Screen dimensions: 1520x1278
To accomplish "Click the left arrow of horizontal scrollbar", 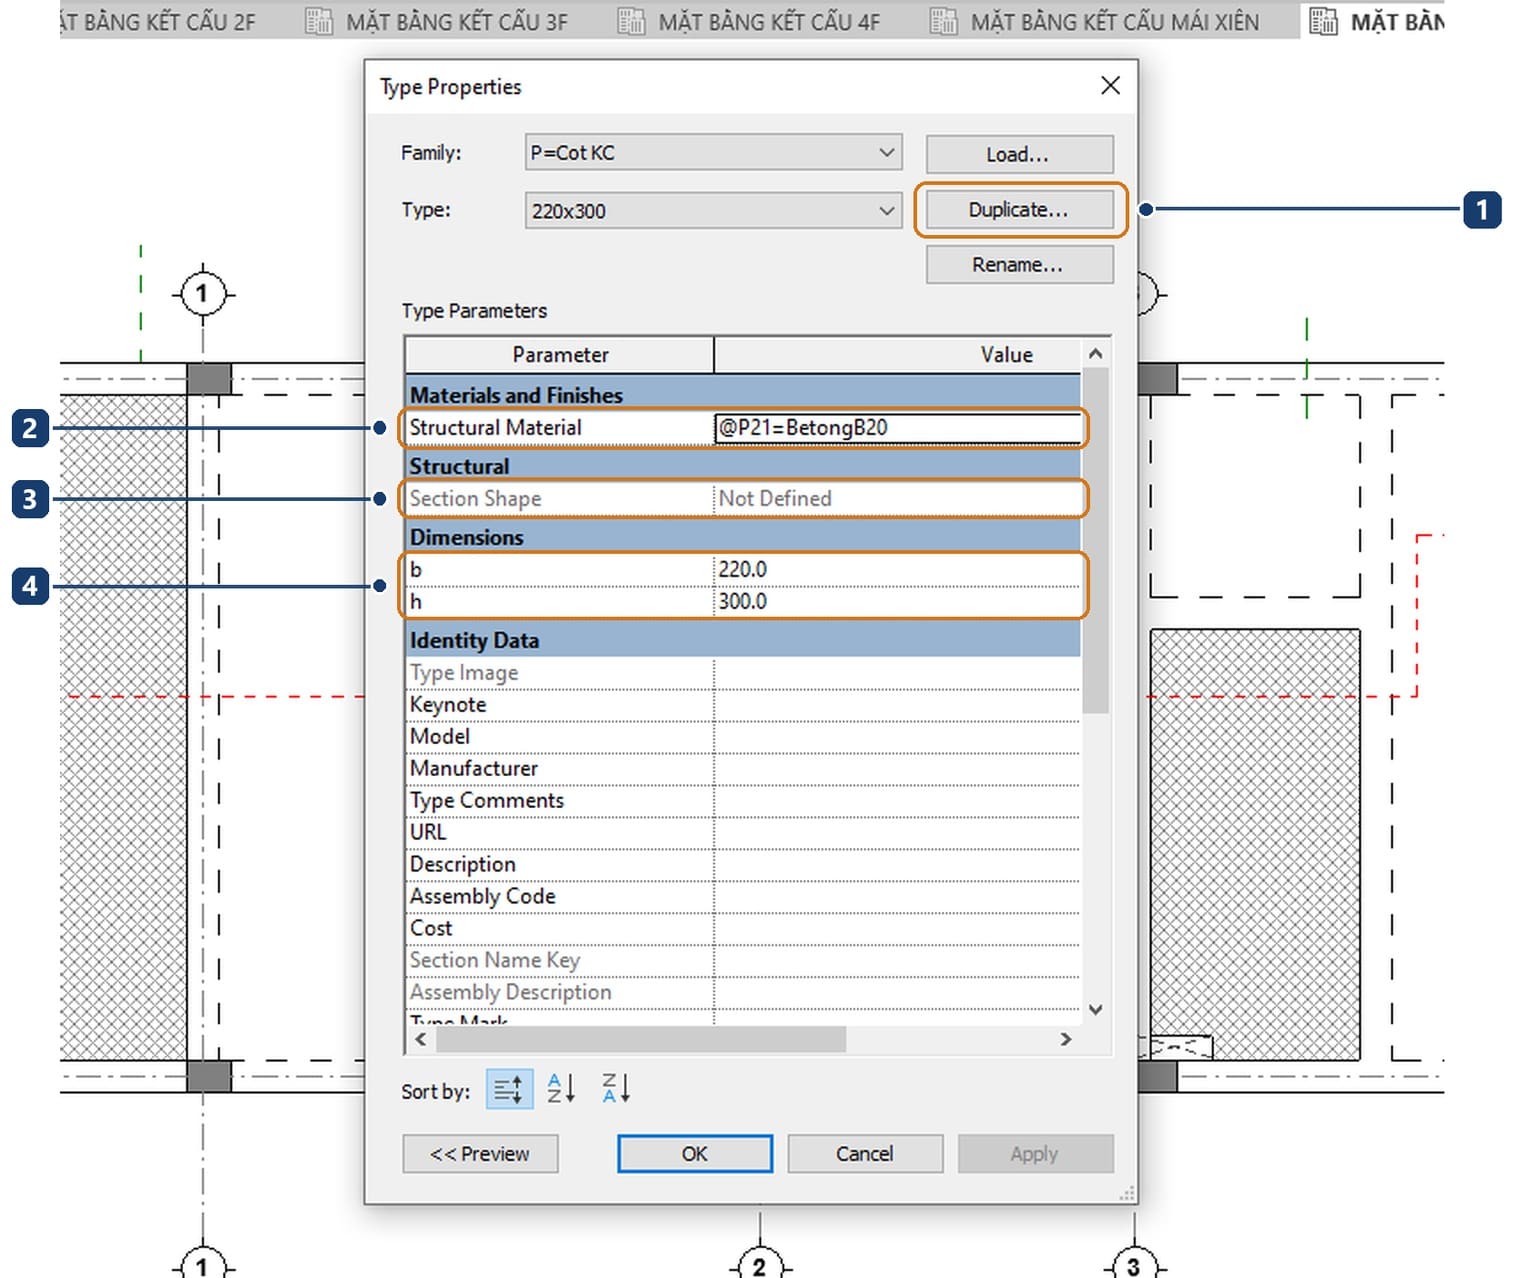I will coord(421,1039).
